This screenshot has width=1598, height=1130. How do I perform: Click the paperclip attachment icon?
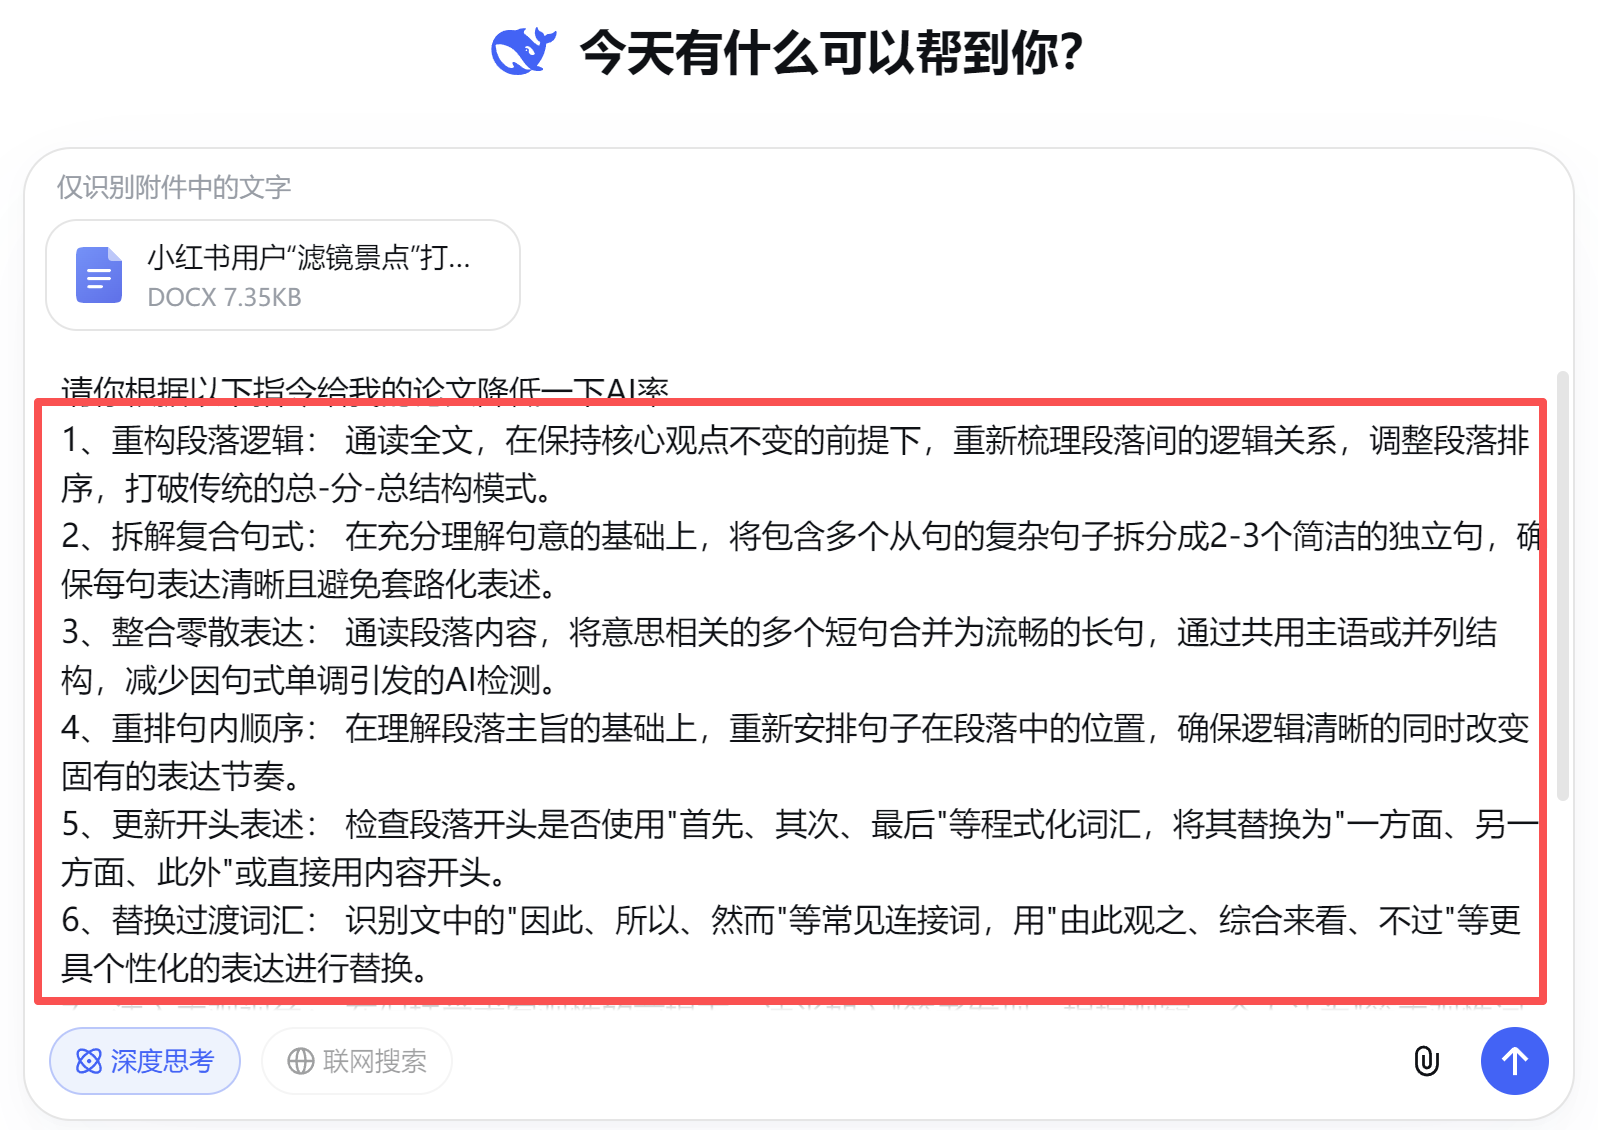(1427, 1061)
